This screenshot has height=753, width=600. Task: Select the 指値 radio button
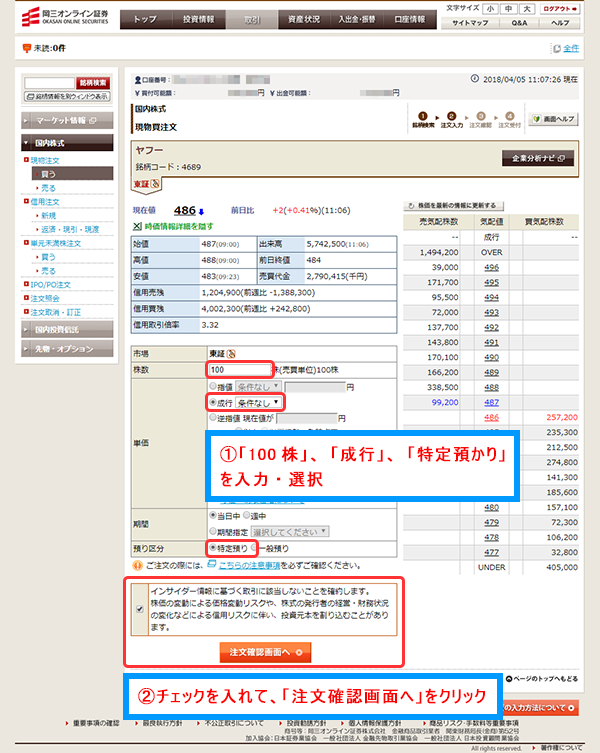pos(213,386)
